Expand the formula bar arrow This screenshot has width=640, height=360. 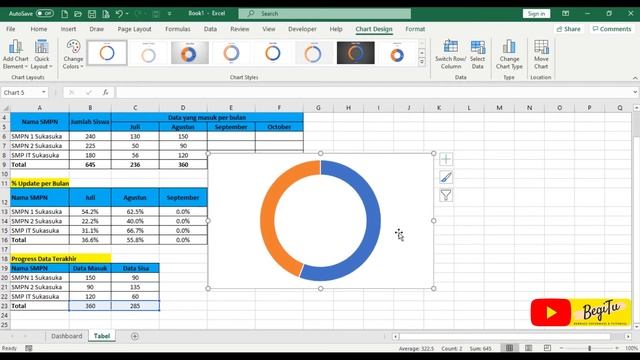(635, 93)
